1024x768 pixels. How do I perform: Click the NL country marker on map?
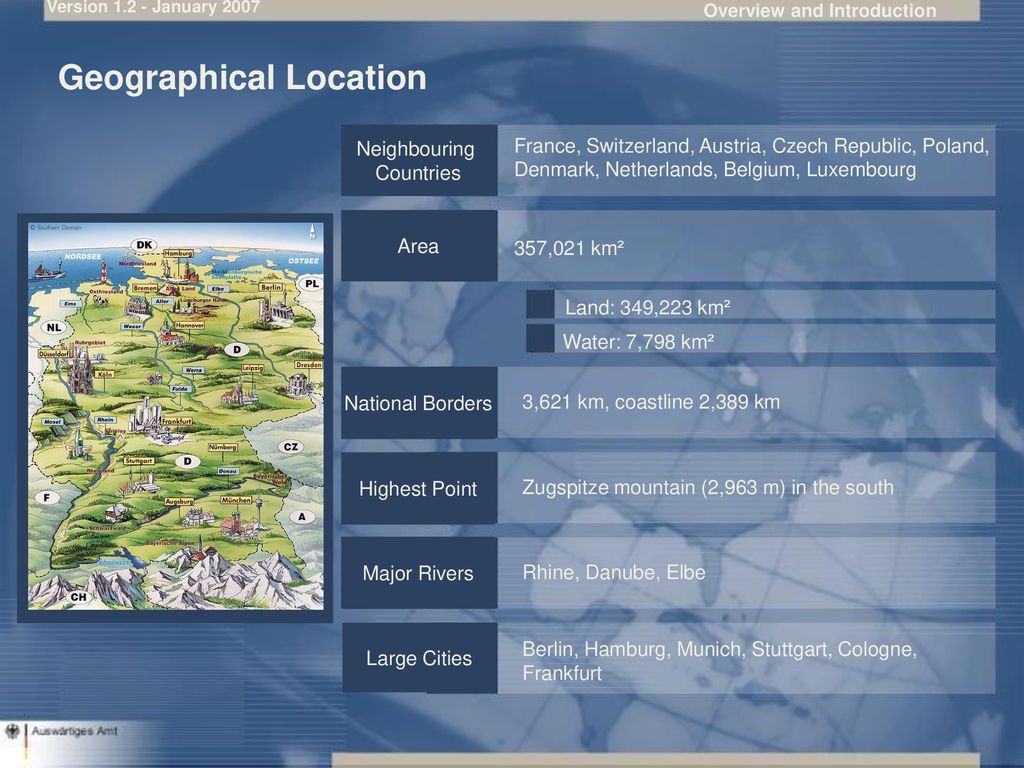click(54, 327)
